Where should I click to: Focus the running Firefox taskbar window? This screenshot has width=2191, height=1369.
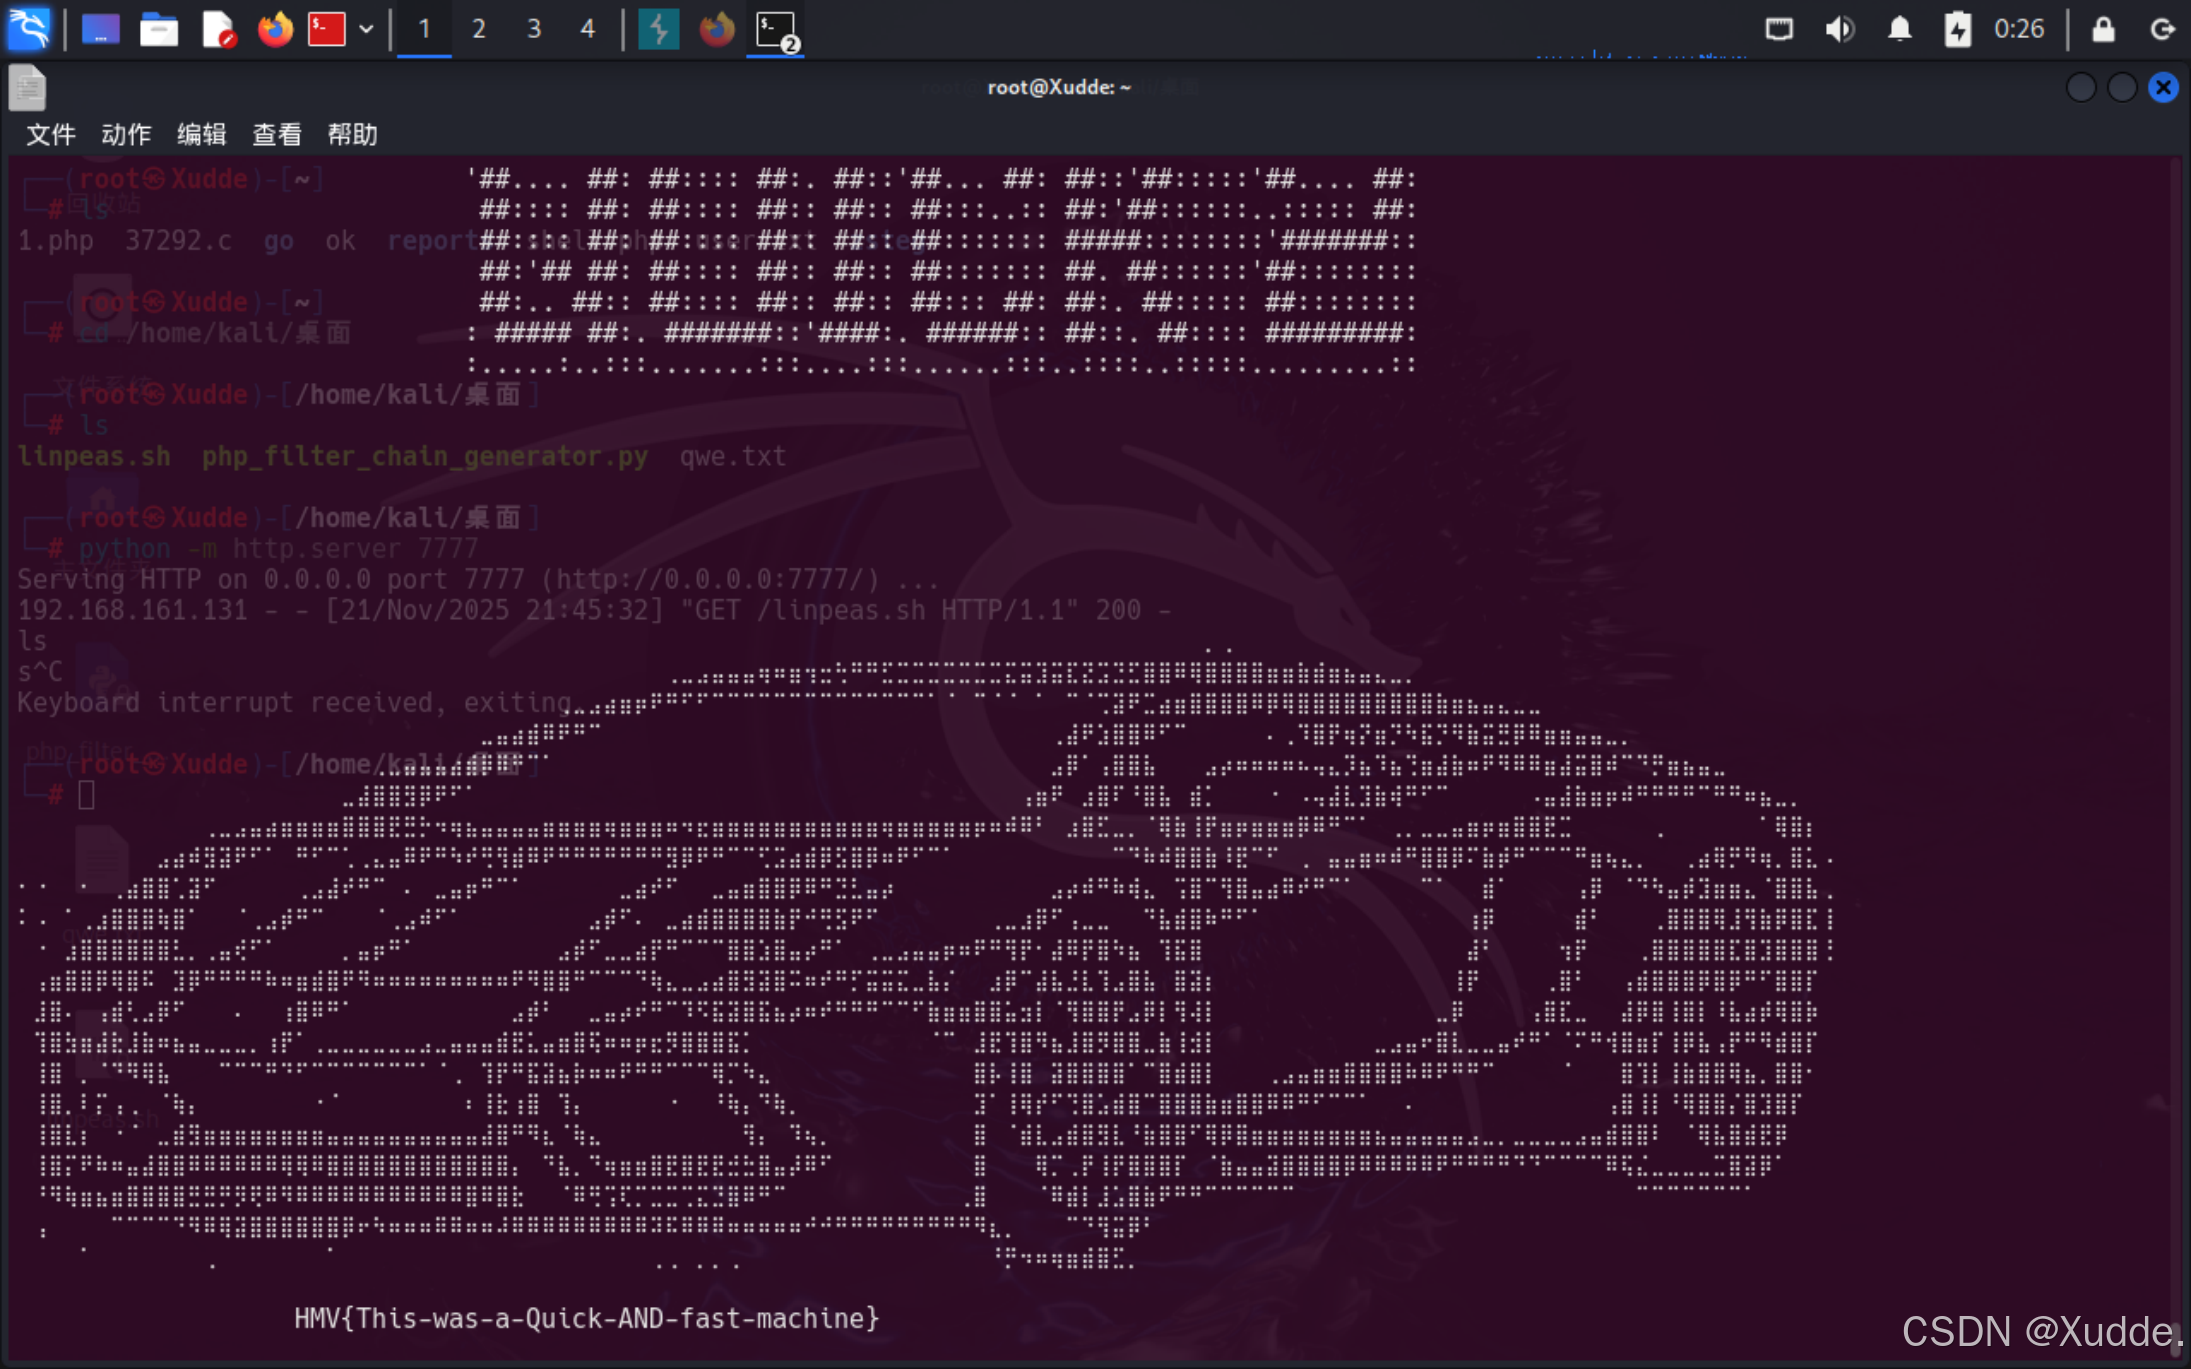(716, 29)
